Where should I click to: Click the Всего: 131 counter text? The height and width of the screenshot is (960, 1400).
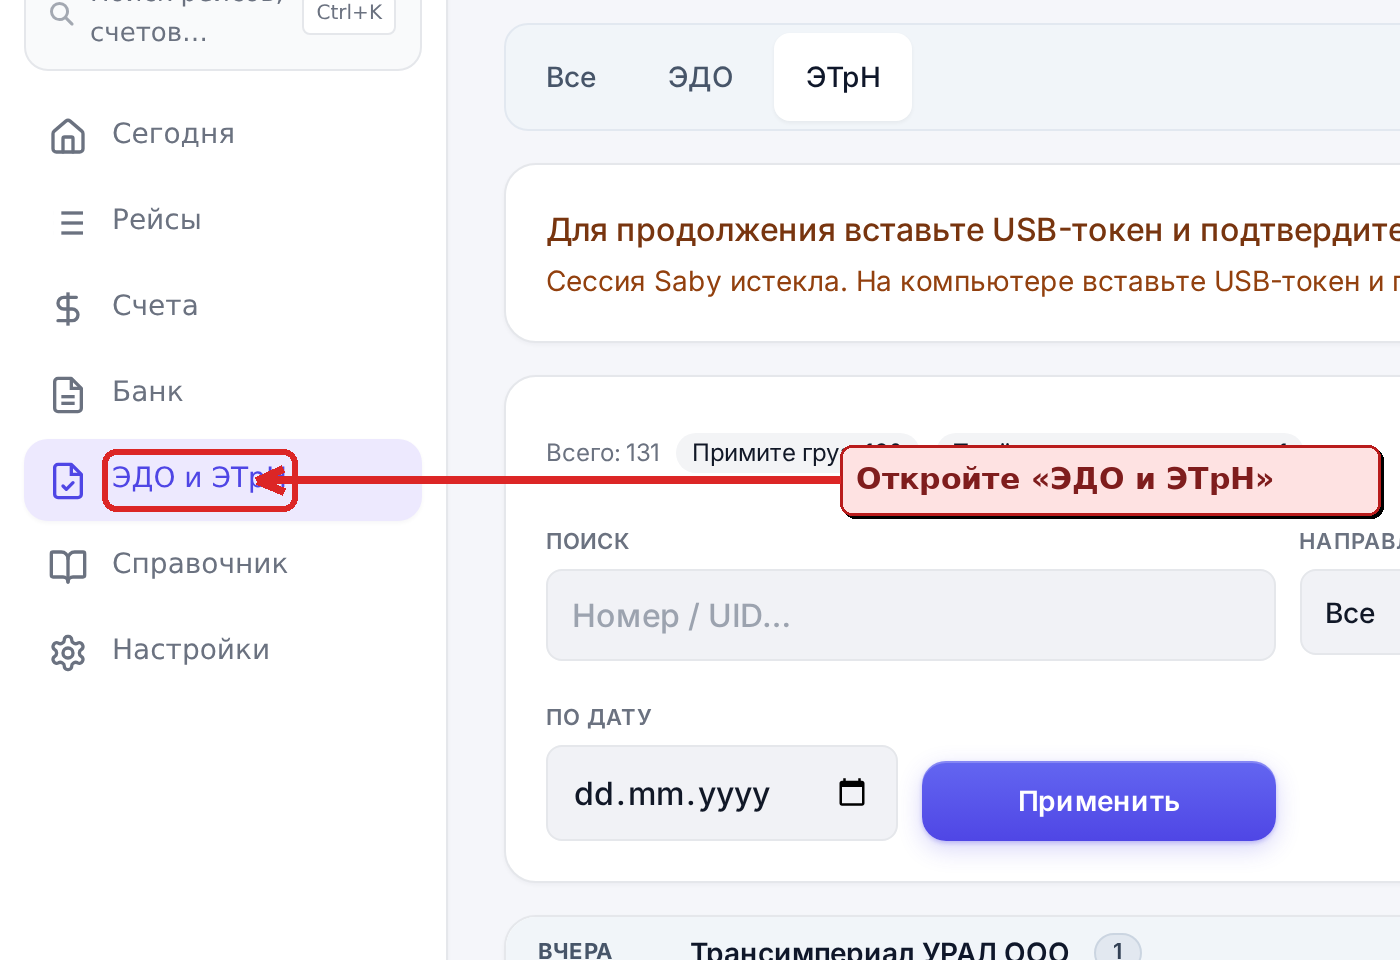[x=603, y=453]
